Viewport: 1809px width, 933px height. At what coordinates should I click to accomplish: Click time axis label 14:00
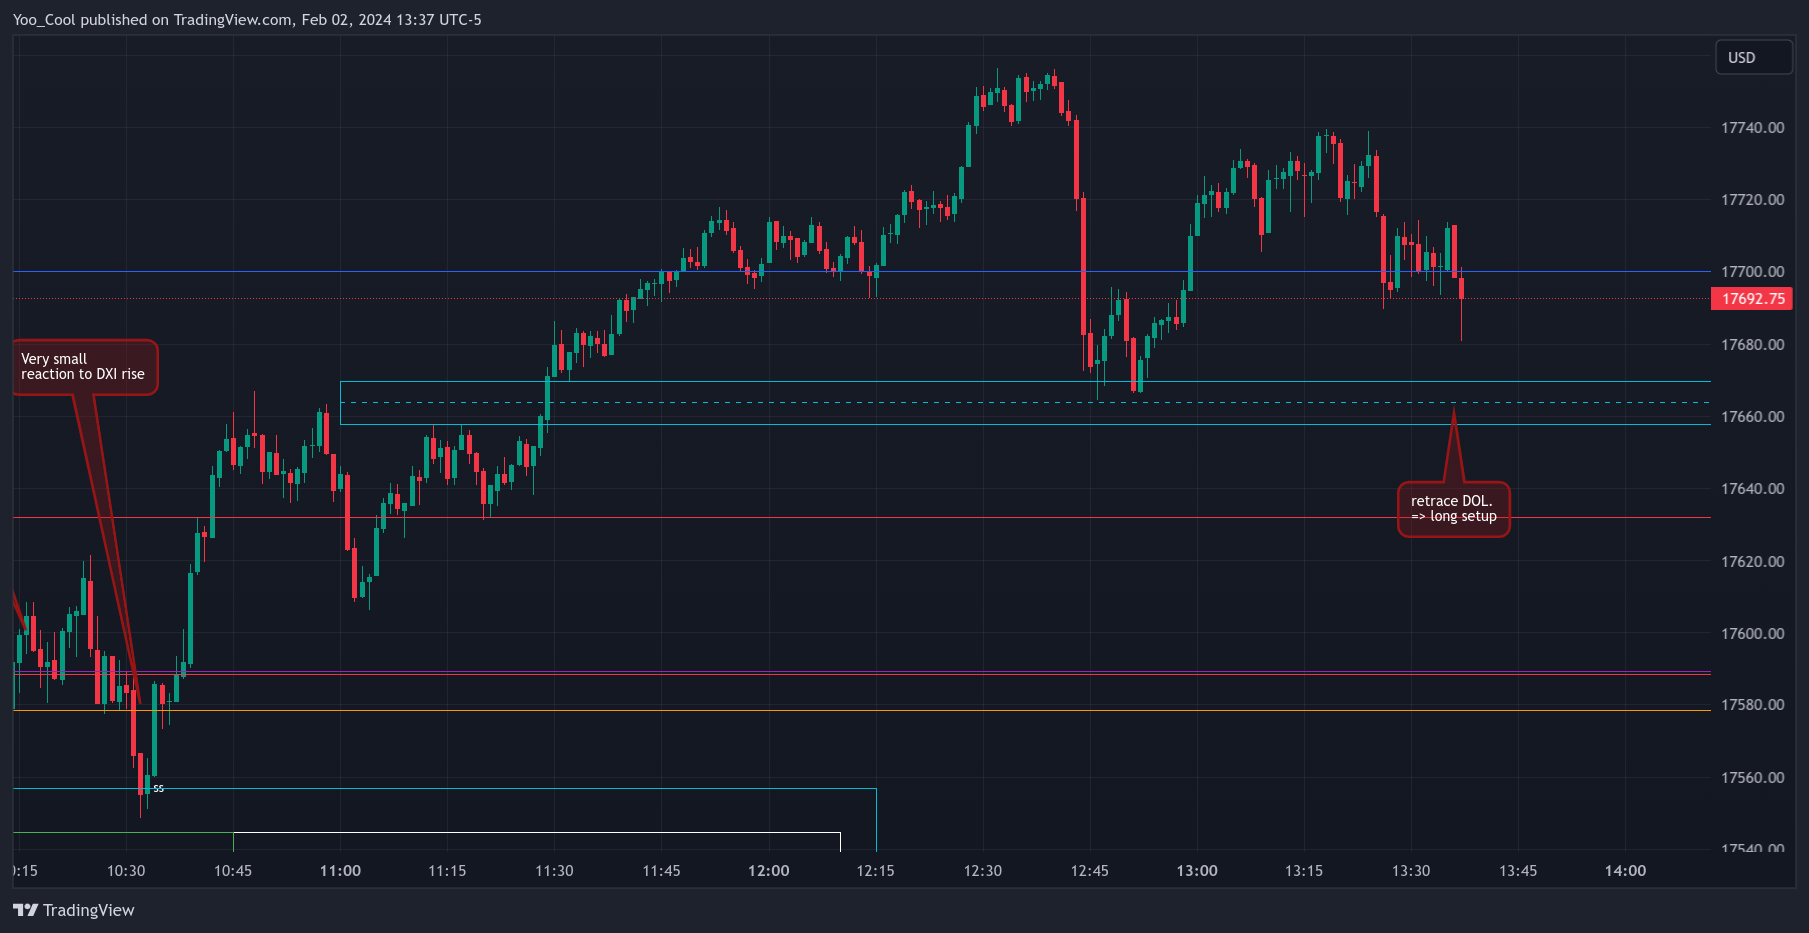click(x=1625, y=871)
